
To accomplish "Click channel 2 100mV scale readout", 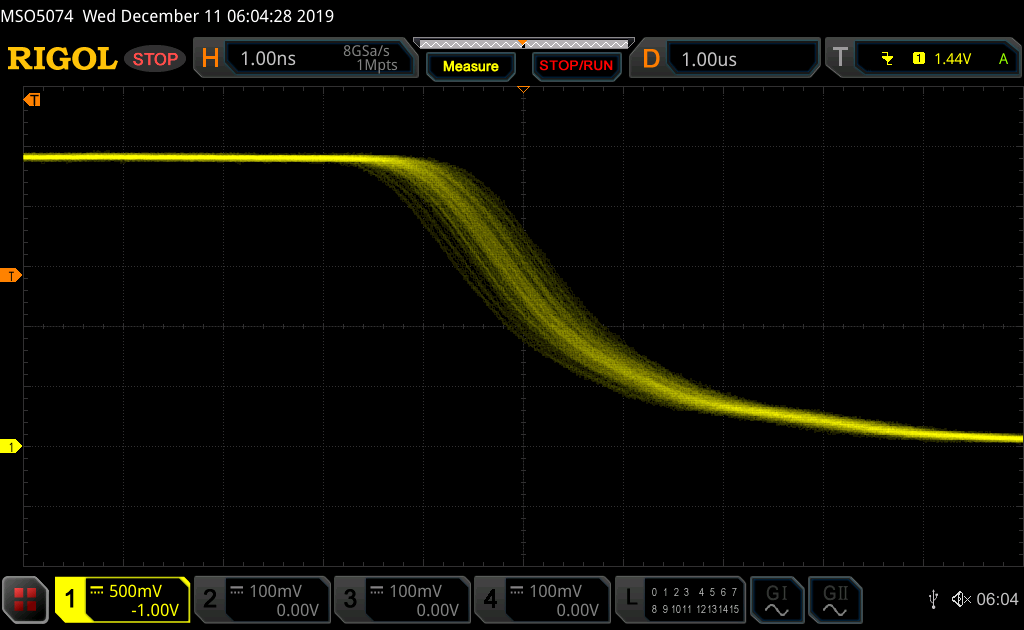I will [x=276, y=591].
